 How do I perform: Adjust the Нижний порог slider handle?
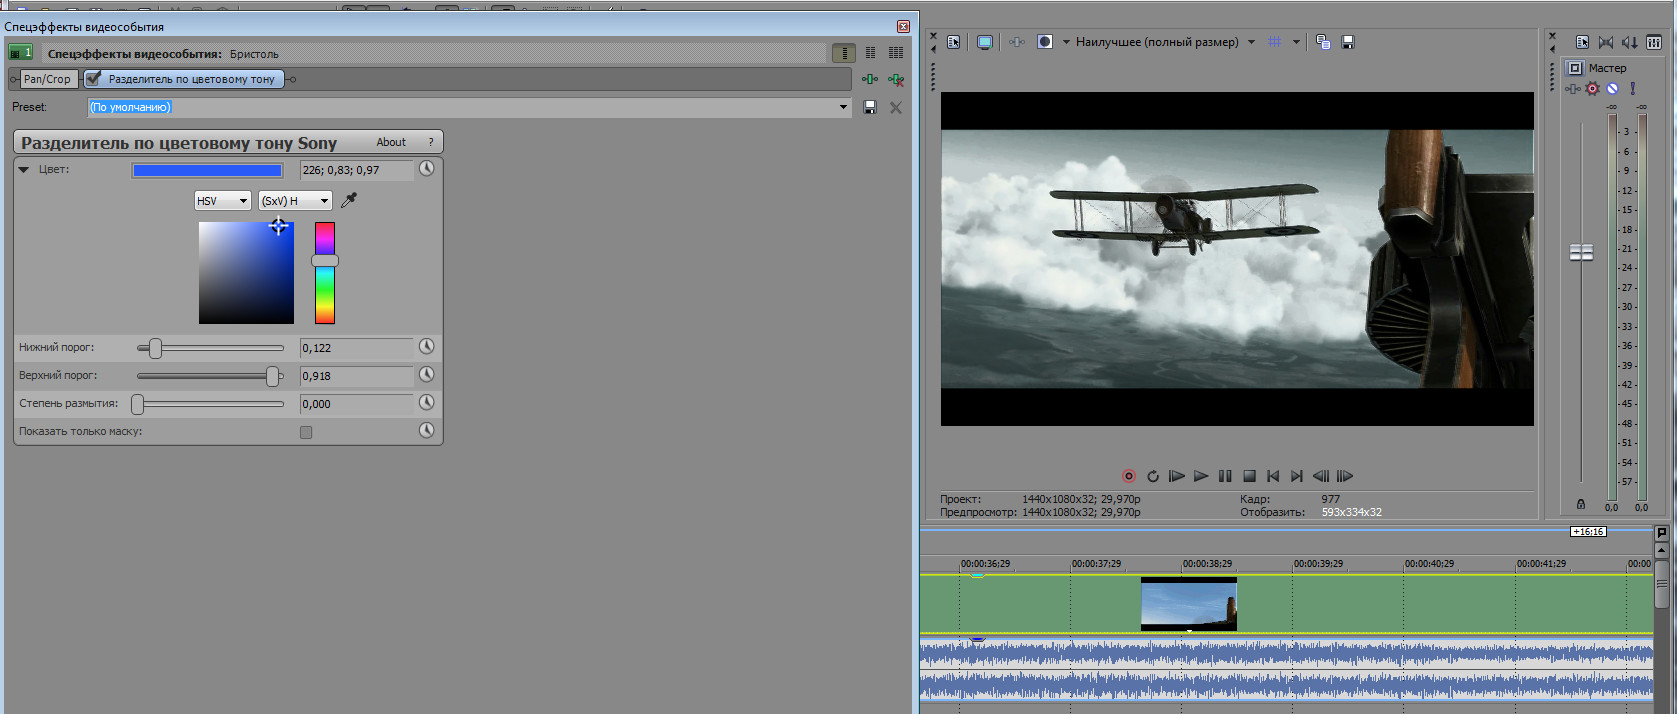click(155, 348)
